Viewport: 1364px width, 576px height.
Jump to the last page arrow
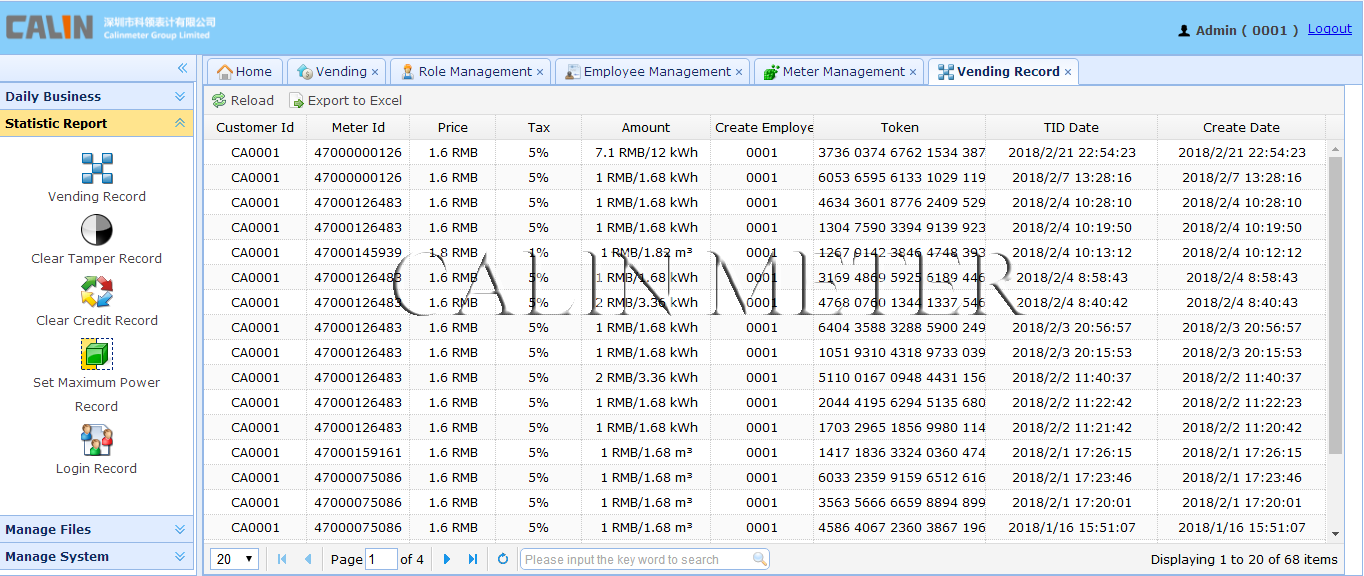pos(473,559)
